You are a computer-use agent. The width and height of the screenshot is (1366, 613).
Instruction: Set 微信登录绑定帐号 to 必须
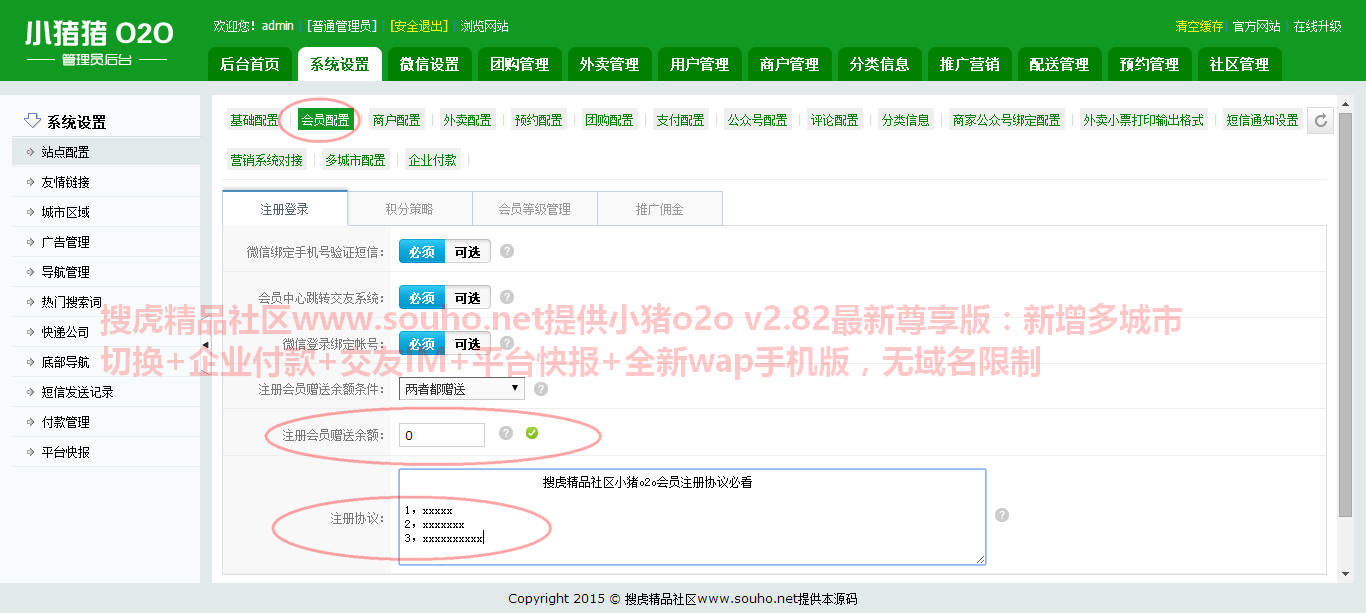point(421,344)
